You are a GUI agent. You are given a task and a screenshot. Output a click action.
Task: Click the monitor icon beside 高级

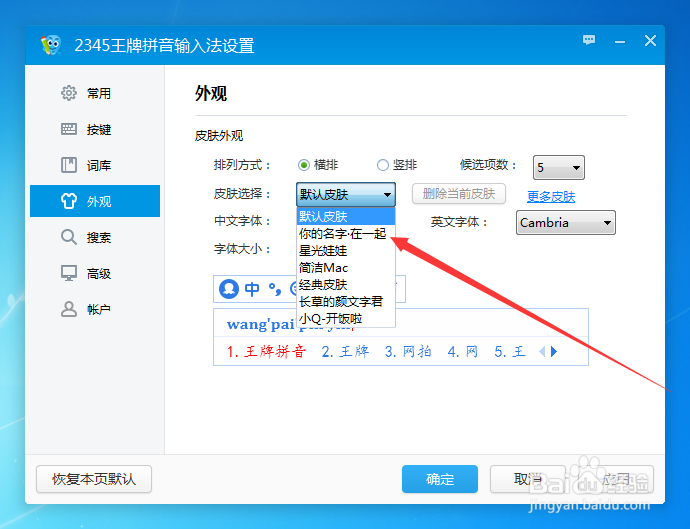pyautogui.click(x=69, y=273)
